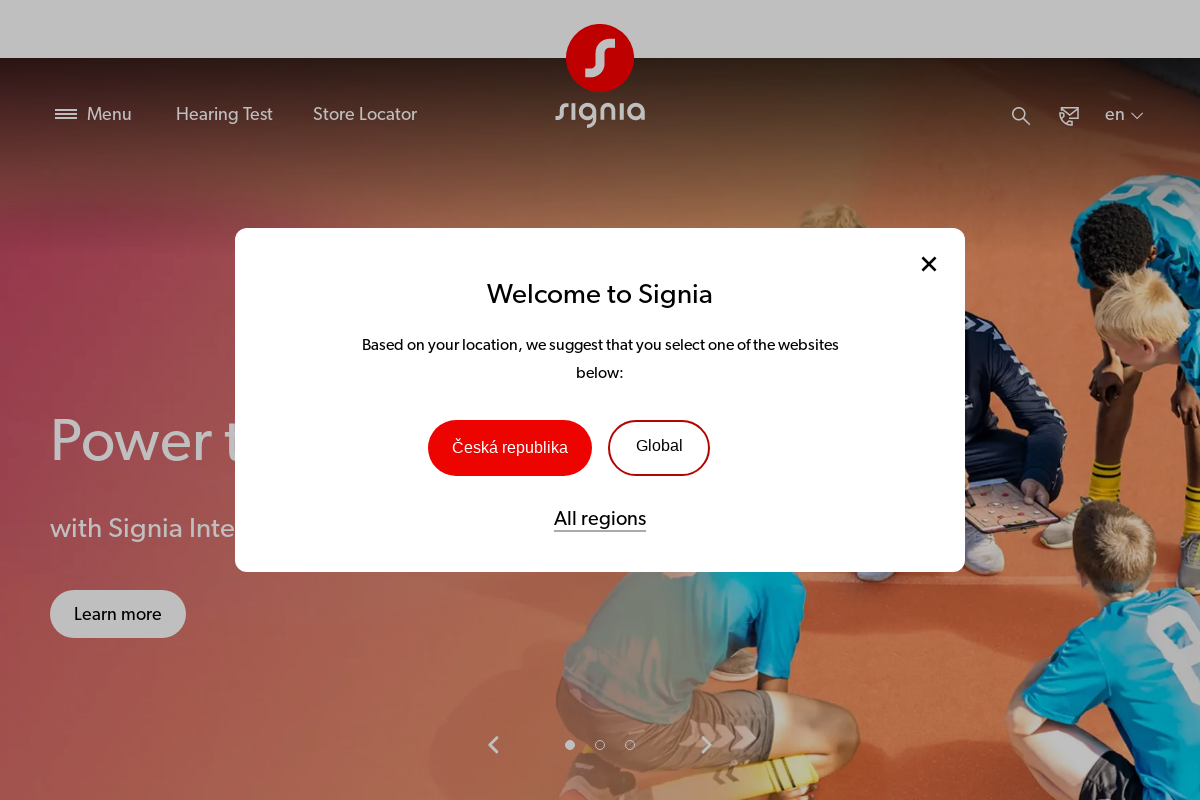
Task: Open the All regions link
Action: pyautogui.click(x=600, y=519)
